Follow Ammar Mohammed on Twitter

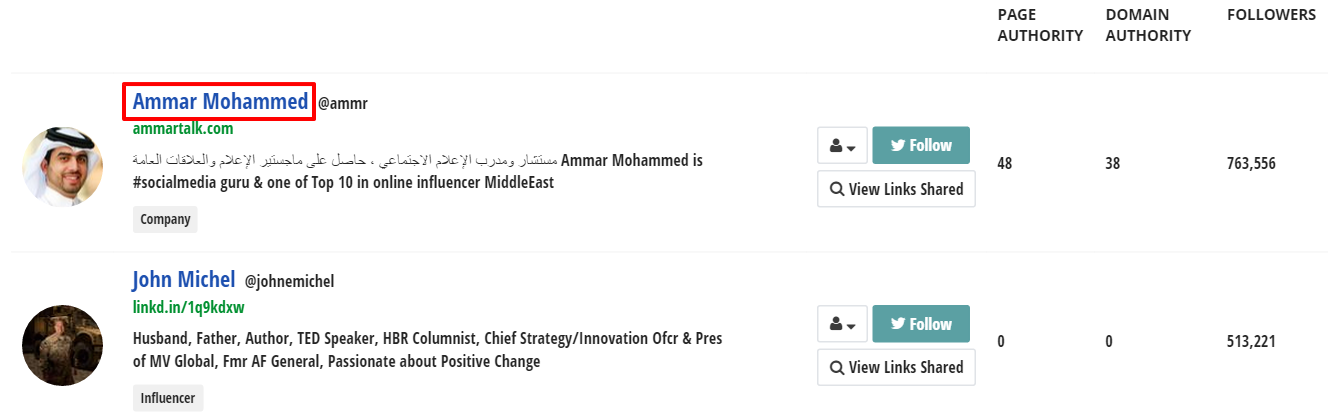pyautogui.click(x=921, y=145)
